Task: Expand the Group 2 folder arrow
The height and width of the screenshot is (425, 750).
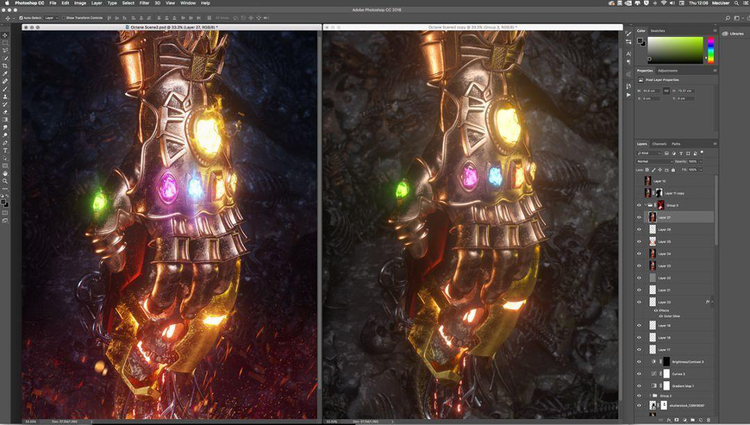Action: pyautogui.click(x=650, y=396)
